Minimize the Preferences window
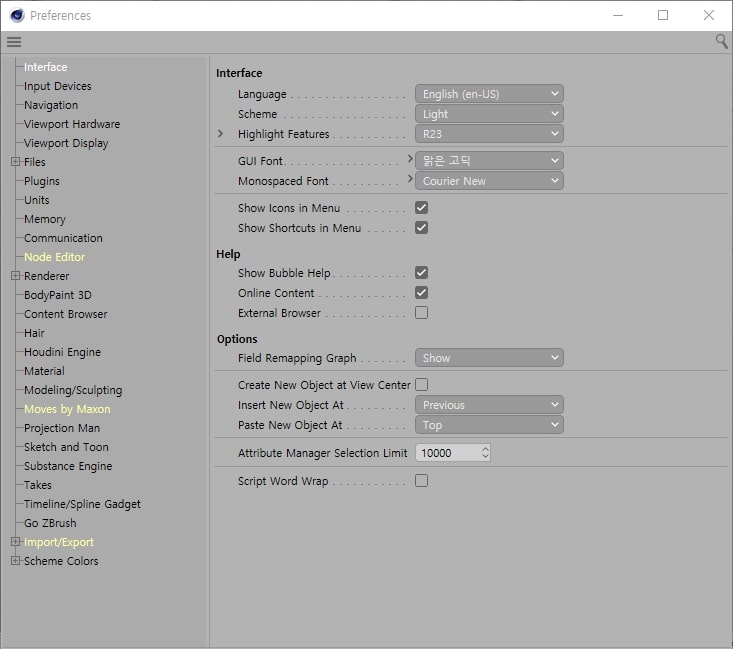Viewport: 733px width, 649px height. pyautogui.click(x=618, y=15)
